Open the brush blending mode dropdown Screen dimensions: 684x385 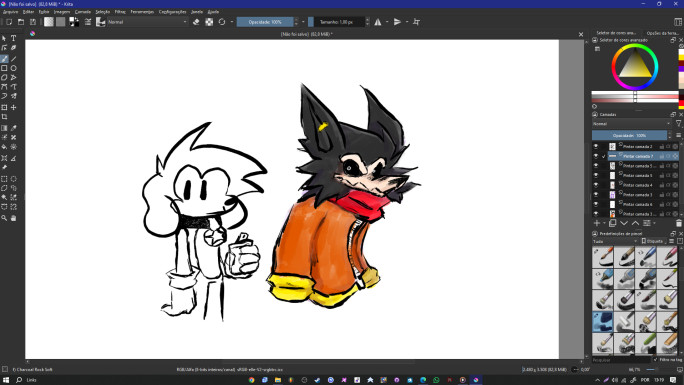click(147, 22)
